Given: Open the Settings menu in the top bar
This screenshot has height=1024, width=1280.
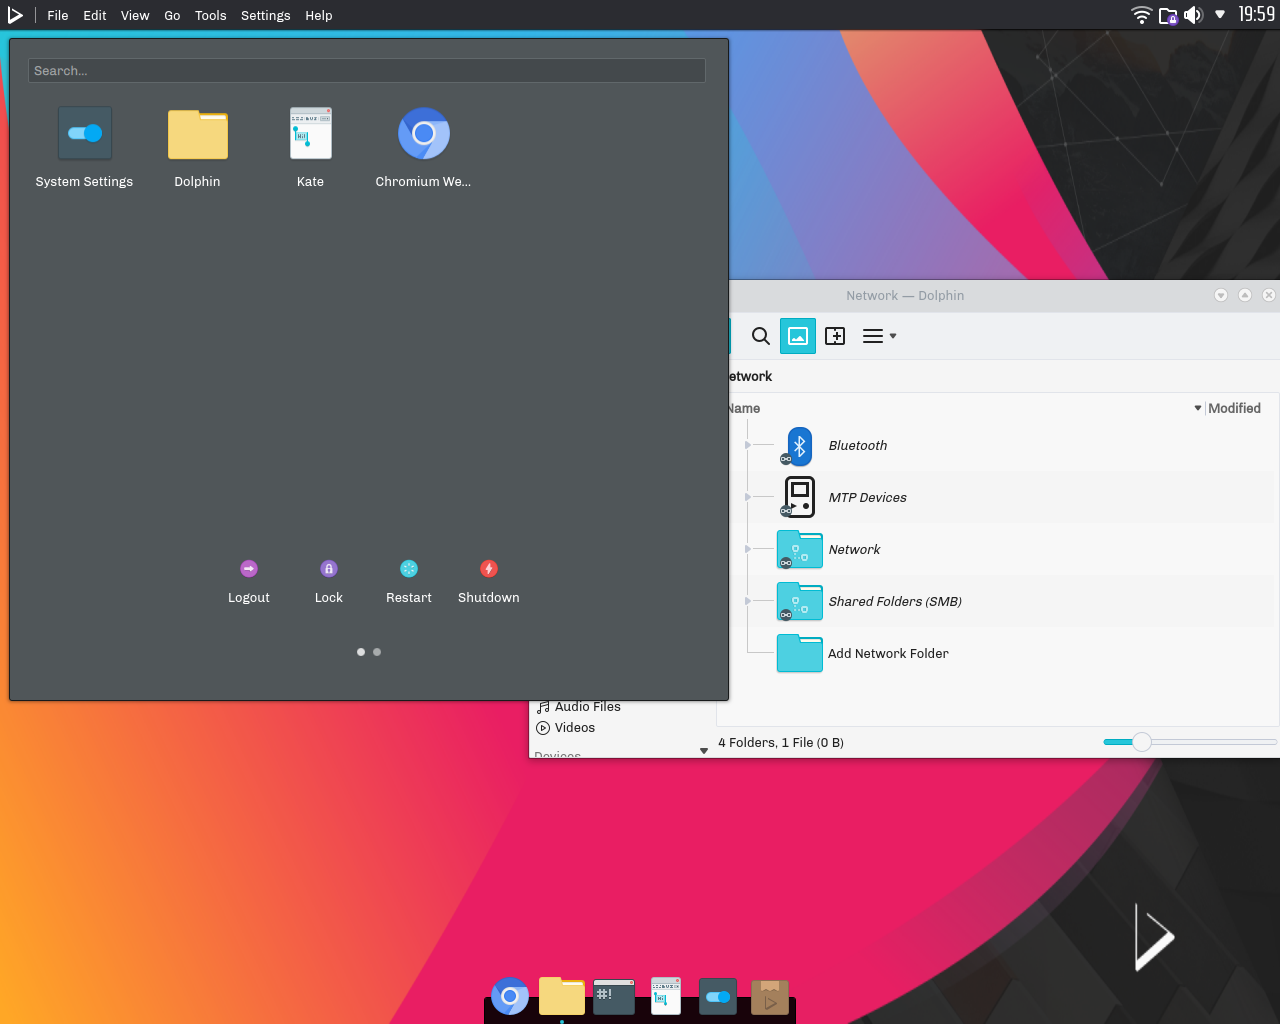Looking at the screenshot, I should [x=266, y=15].
